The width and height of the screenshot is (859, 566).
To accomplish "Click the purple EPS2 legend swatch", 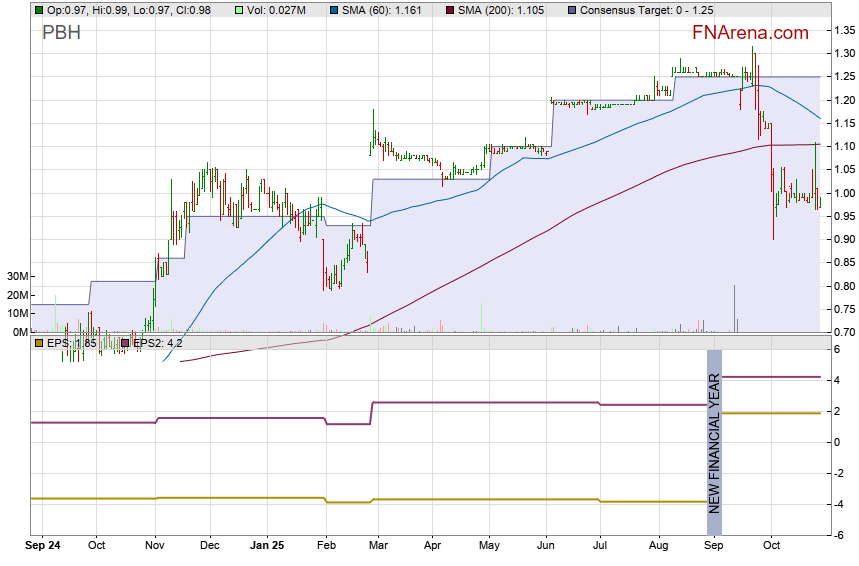I will [x=125, y=343].
